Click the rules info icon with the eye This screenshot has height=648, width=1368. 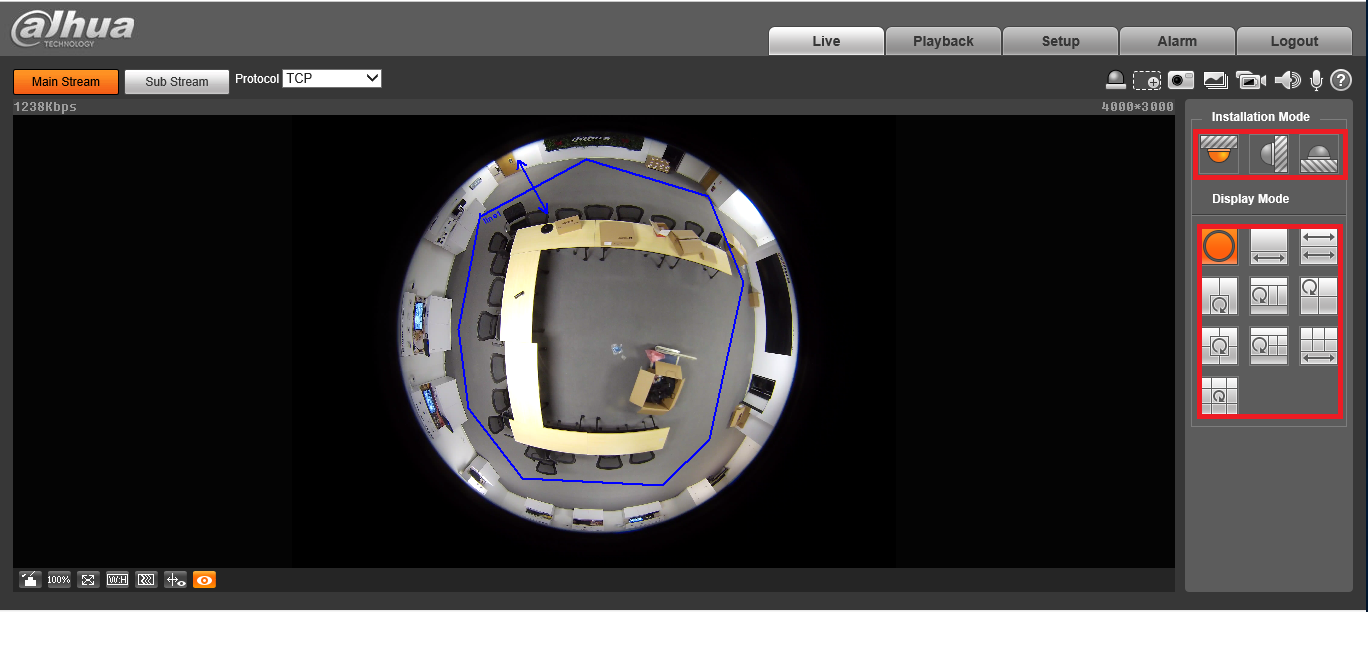click(175, 579)
